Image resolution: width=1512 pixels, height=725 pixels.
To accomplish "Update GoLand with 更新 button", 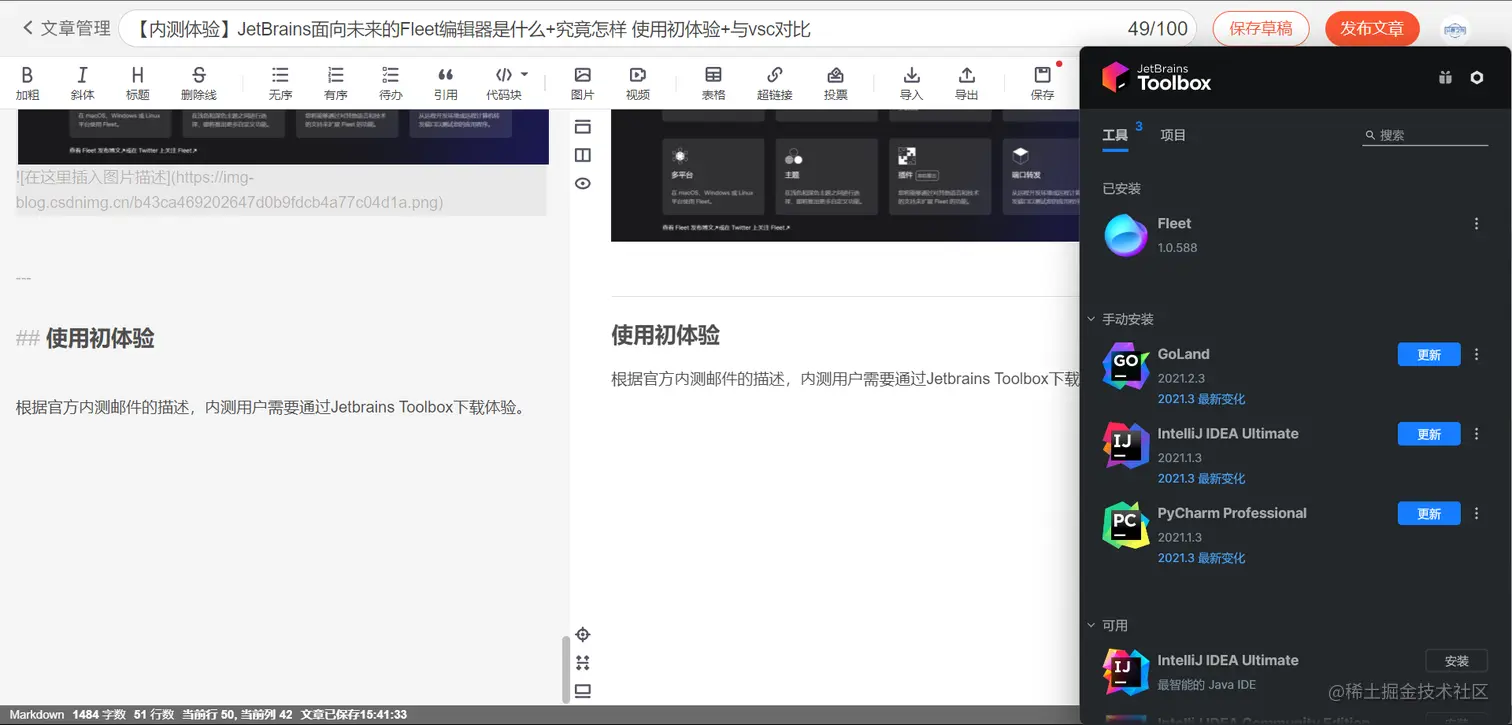I will click(x=1429, y=355).
